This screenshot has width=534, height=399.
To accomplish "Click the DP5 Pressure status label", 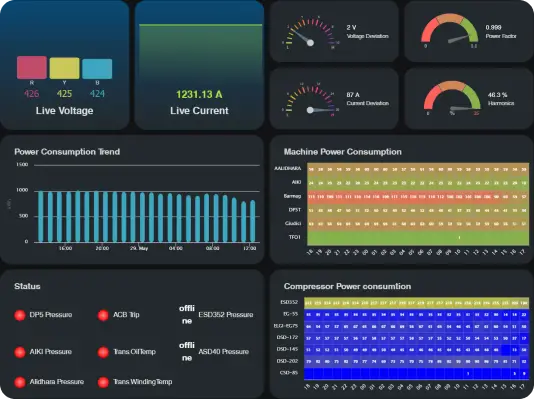I will [51, 315].
